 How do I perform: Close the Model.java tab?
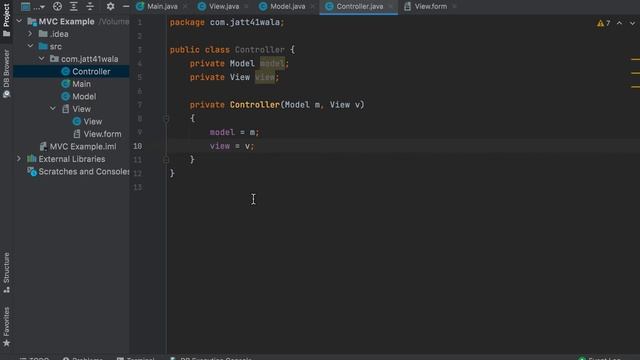tap(312, 7)
